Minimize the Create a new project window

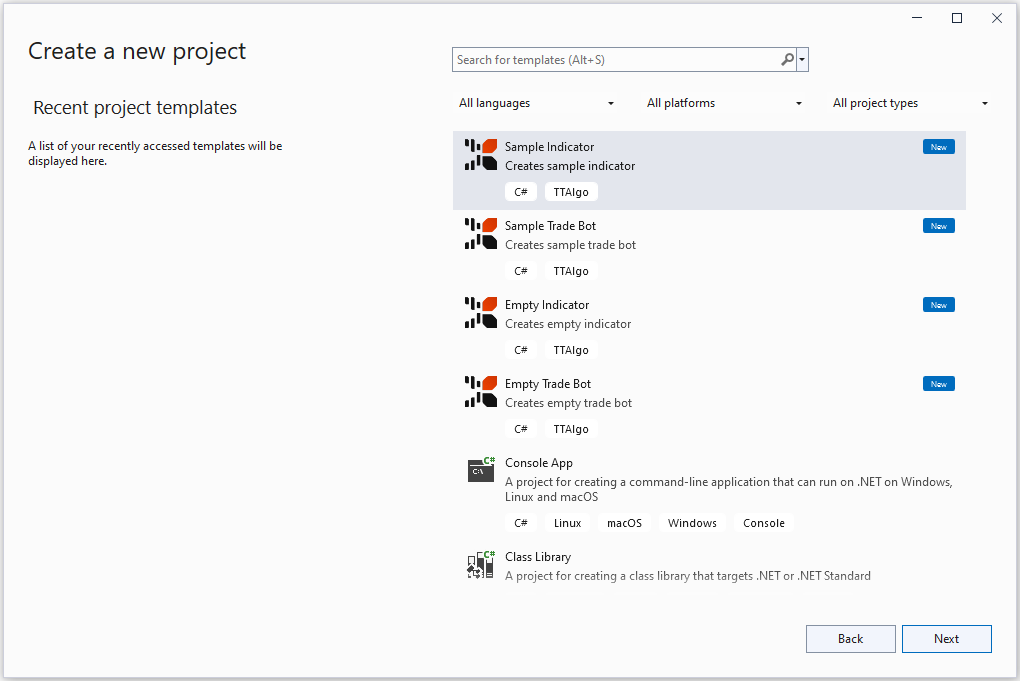pyautogui.click(x=917, y=18)
